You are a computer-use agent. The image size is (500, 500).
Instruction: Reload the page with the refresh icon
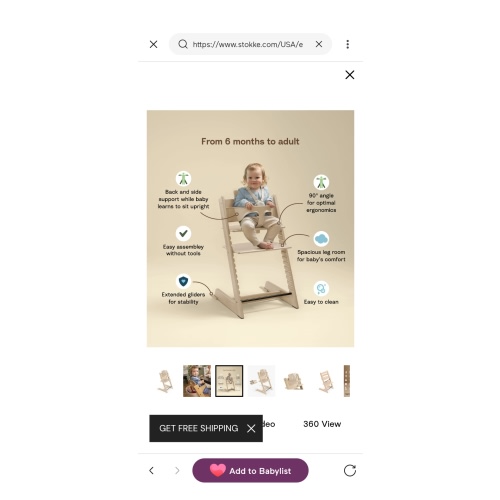click(x=350, y=470)
